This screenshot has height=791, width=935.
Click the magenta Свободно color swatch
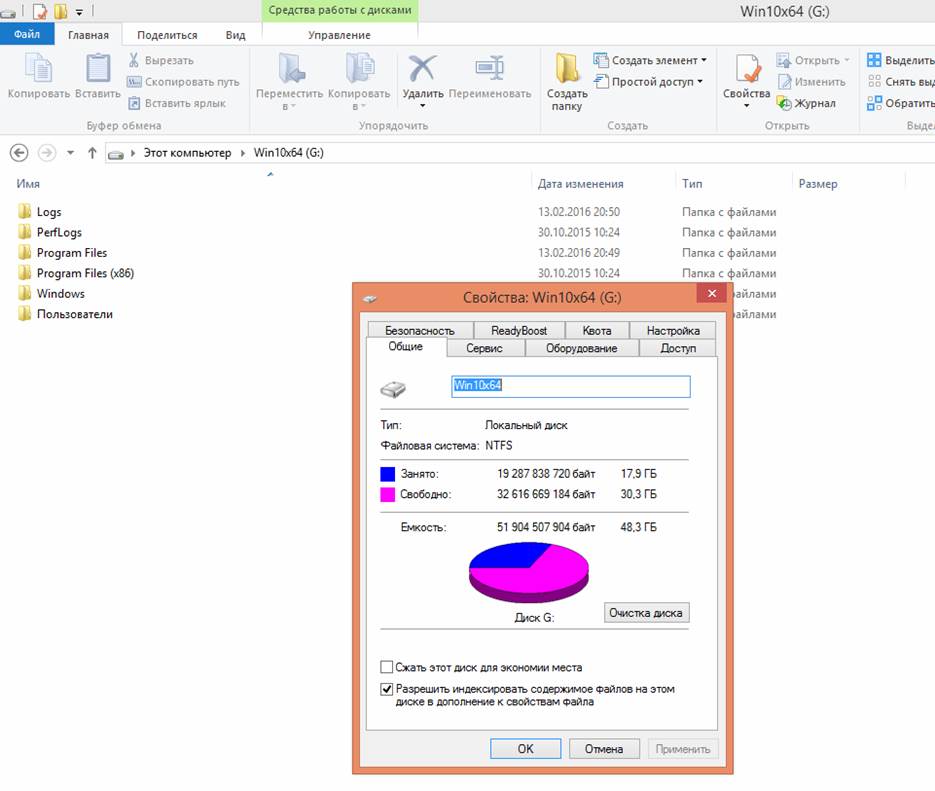388,494
